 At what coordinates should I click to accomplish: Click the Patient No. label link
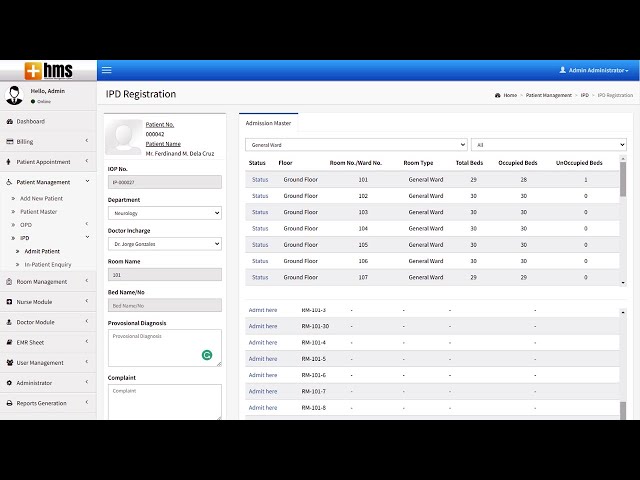pyautogui.click(x=160, y=124)
